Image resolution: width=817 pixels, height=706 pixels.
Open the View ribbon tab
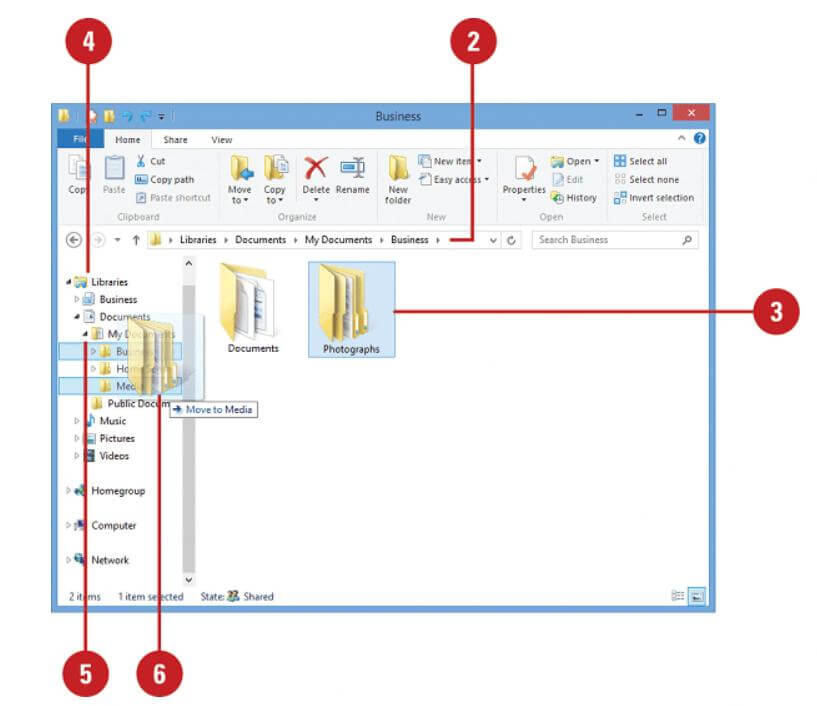220,139
